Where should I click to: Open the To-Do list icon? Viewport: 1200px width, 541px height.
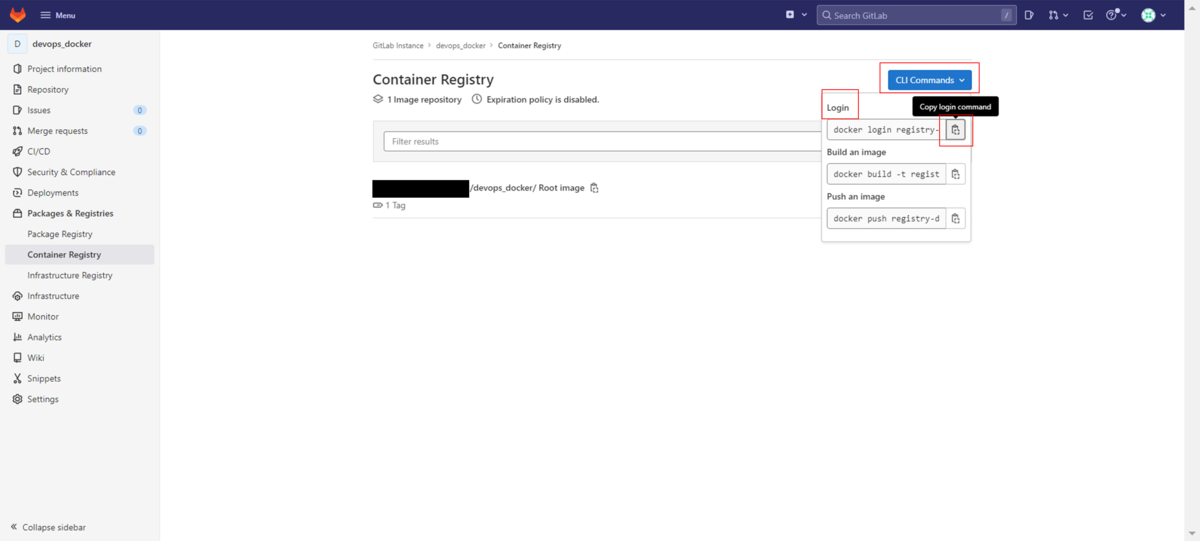pyautogui.click(x=1088, y=15)
